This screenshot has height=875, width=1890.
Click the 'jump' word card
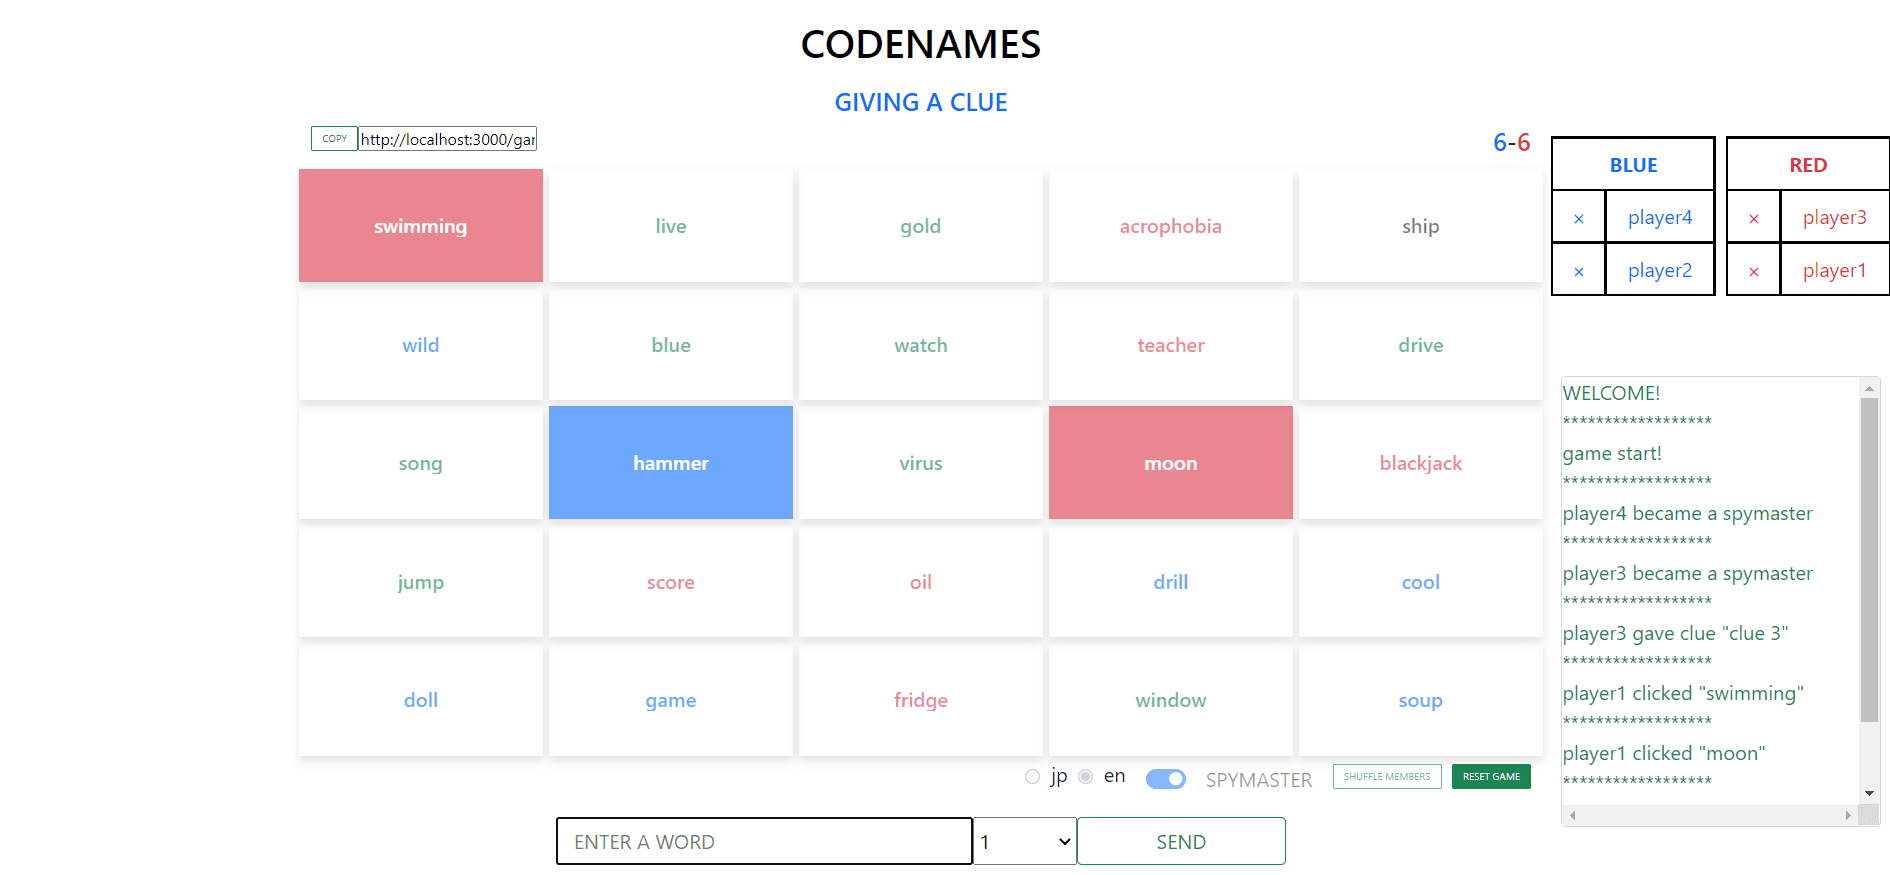coord(421,582)
